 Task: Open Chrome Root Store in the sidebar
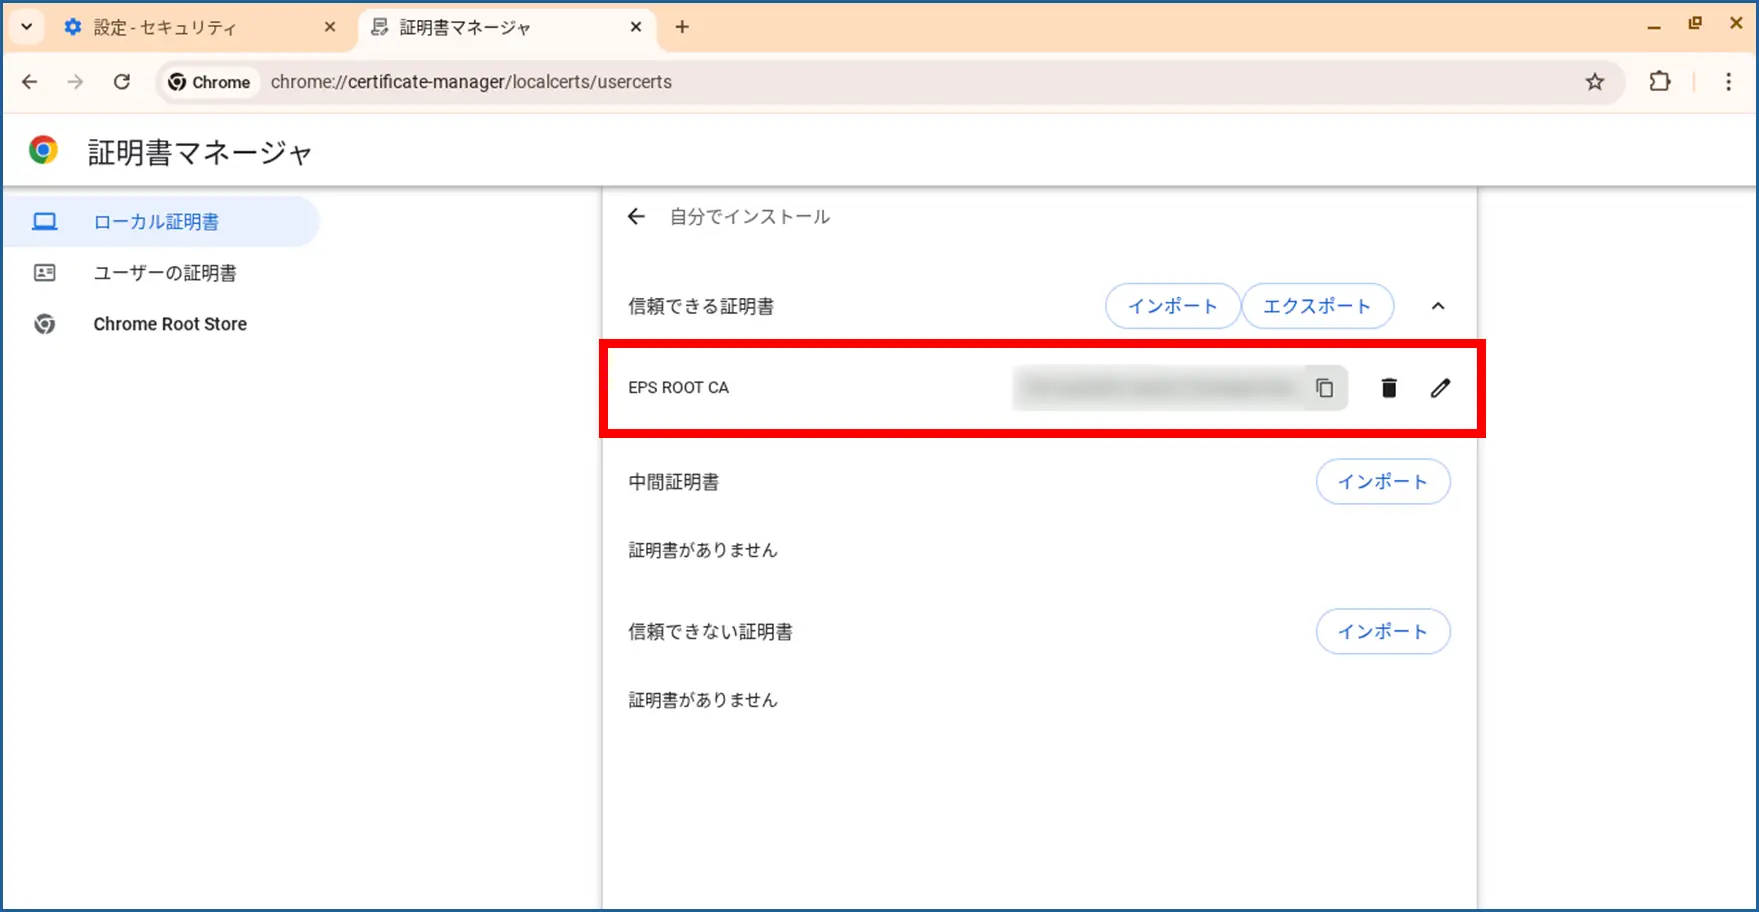coord(169,324)
